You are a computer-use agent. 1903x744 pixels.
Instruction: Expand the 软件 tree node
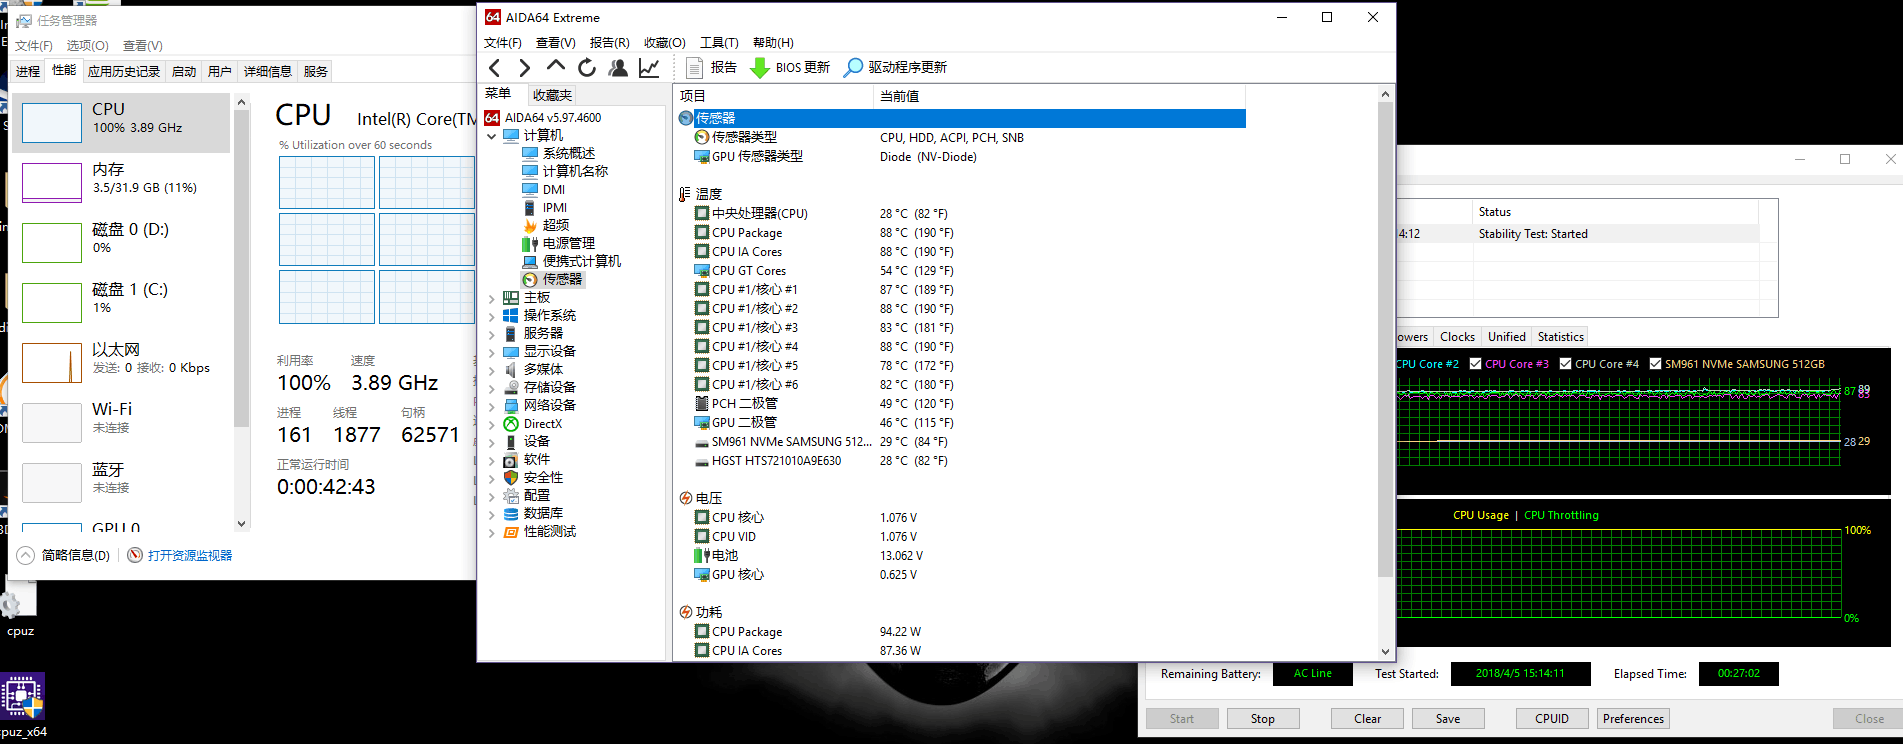(492, 460)
